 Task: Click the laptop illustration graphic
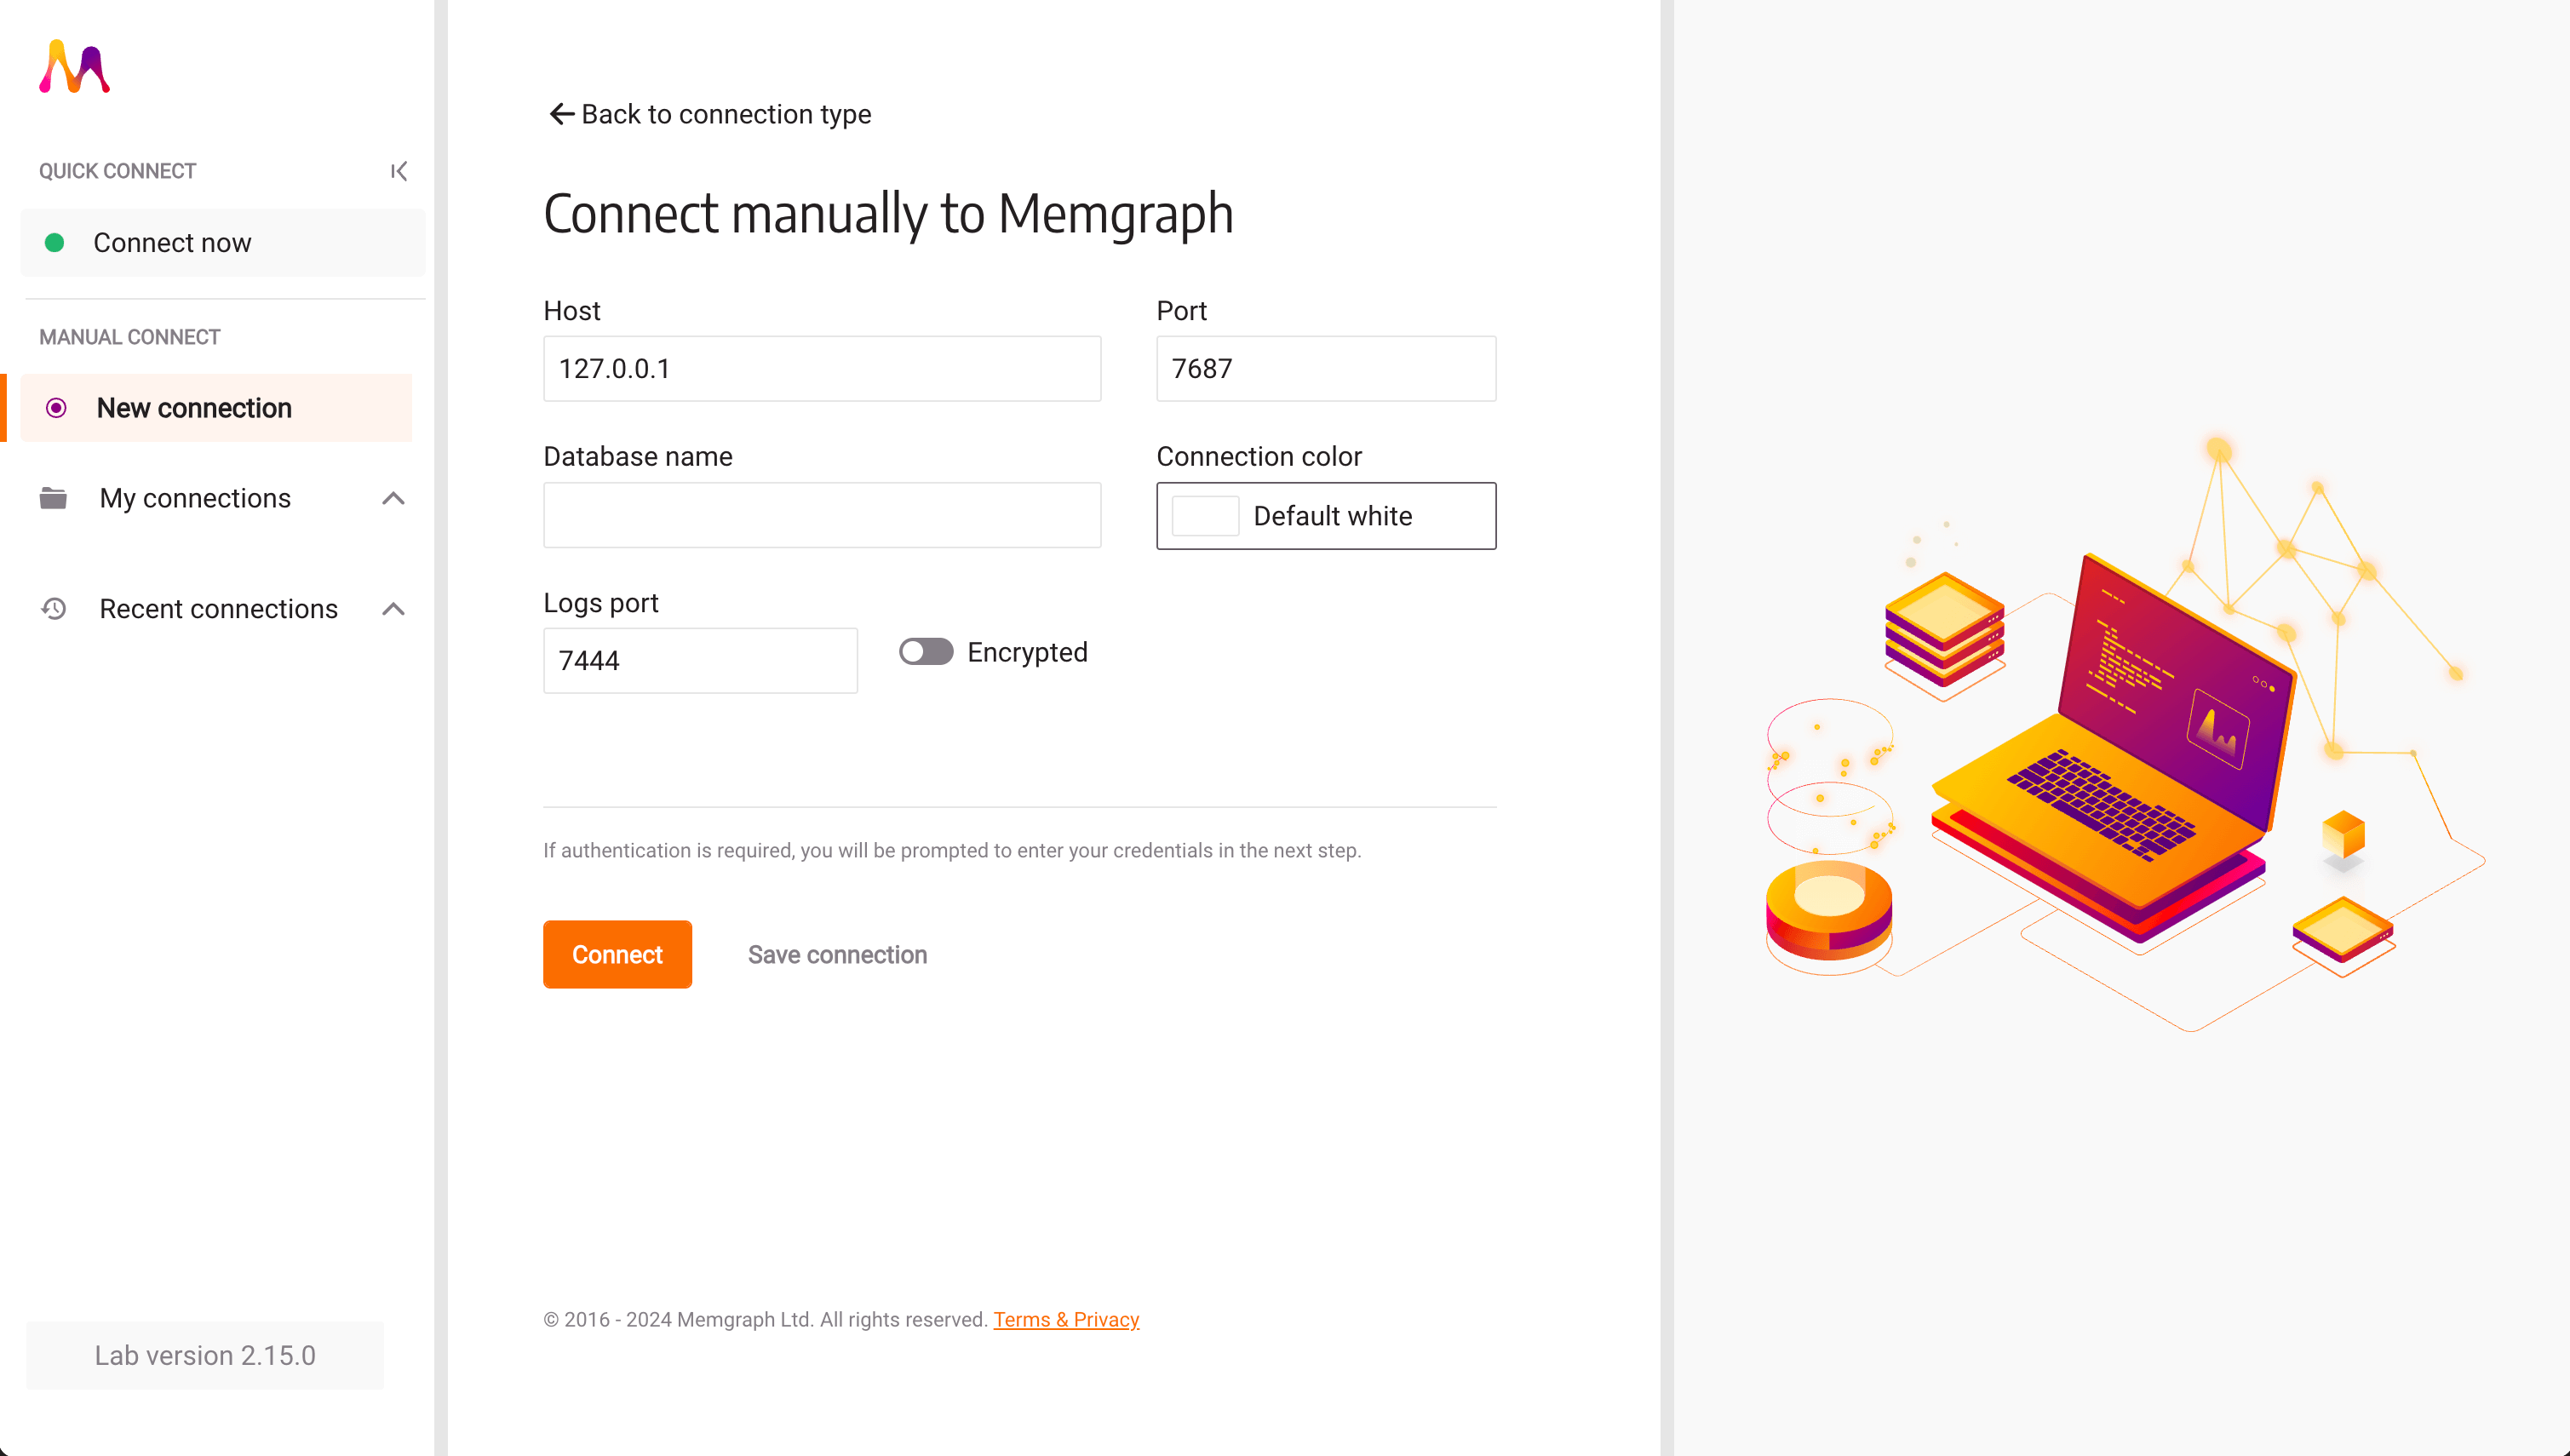tap(2110, 750)
